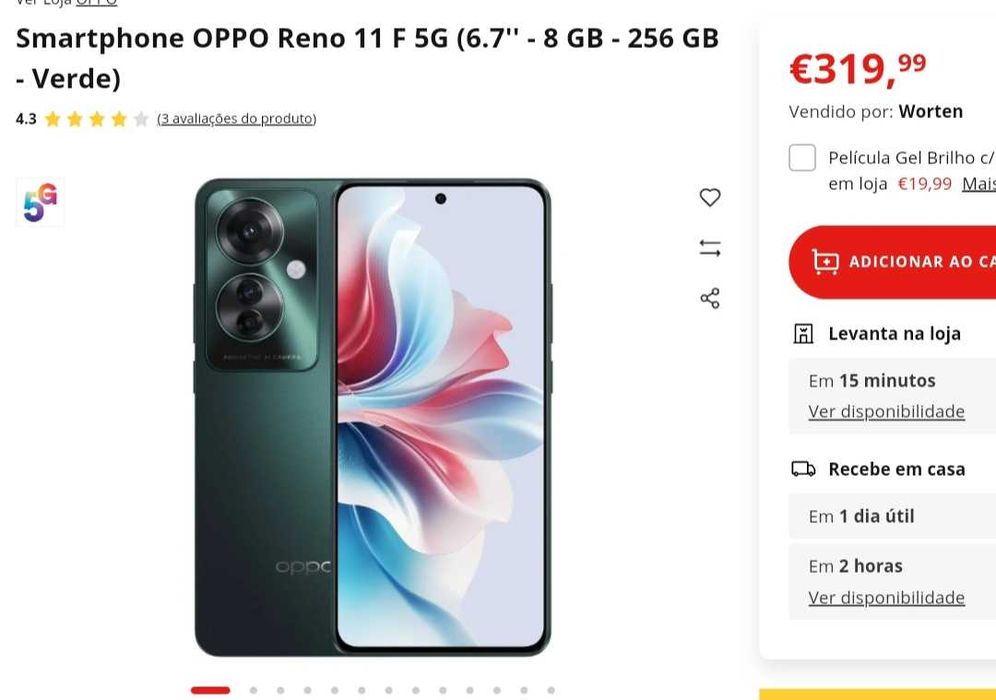The height and width of the screenshot is (700, 996).
Task: Click the 5G badge icon
Action: pyautogui.click(x=40, y=203)
